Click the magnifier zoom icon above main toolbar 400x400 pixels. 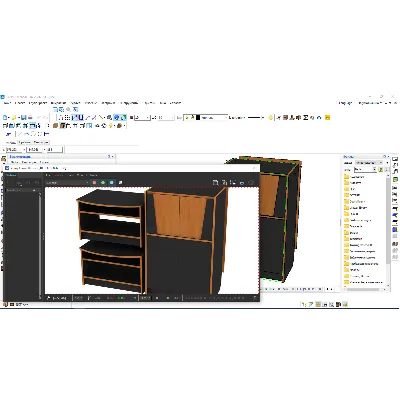click(68, 109)
